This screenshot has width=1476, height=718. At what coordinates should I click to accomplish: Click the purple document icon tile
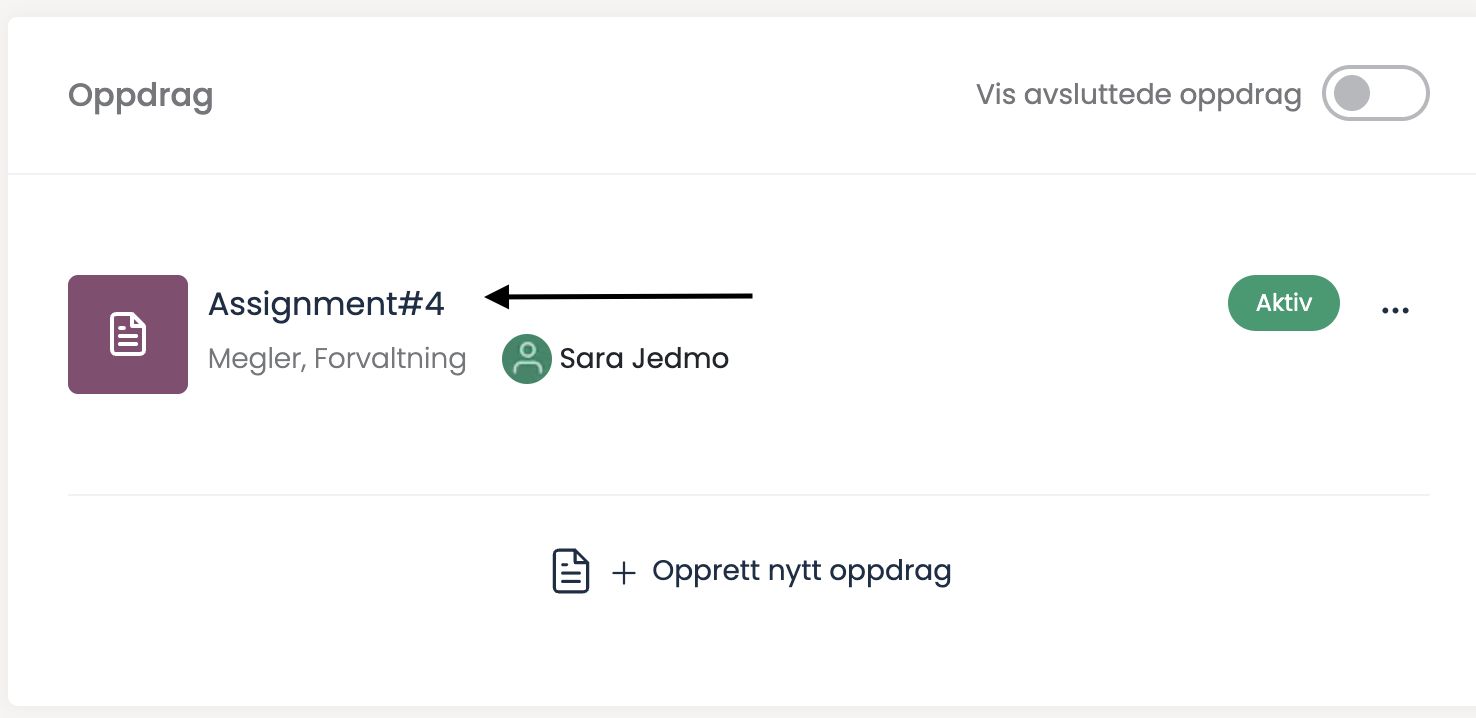point(128,334)
